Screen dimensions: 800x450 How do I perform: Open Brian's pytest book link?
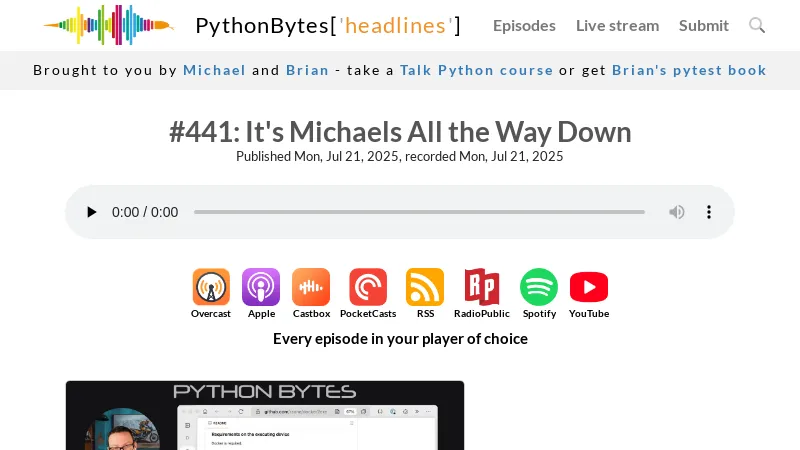[689, 70]
